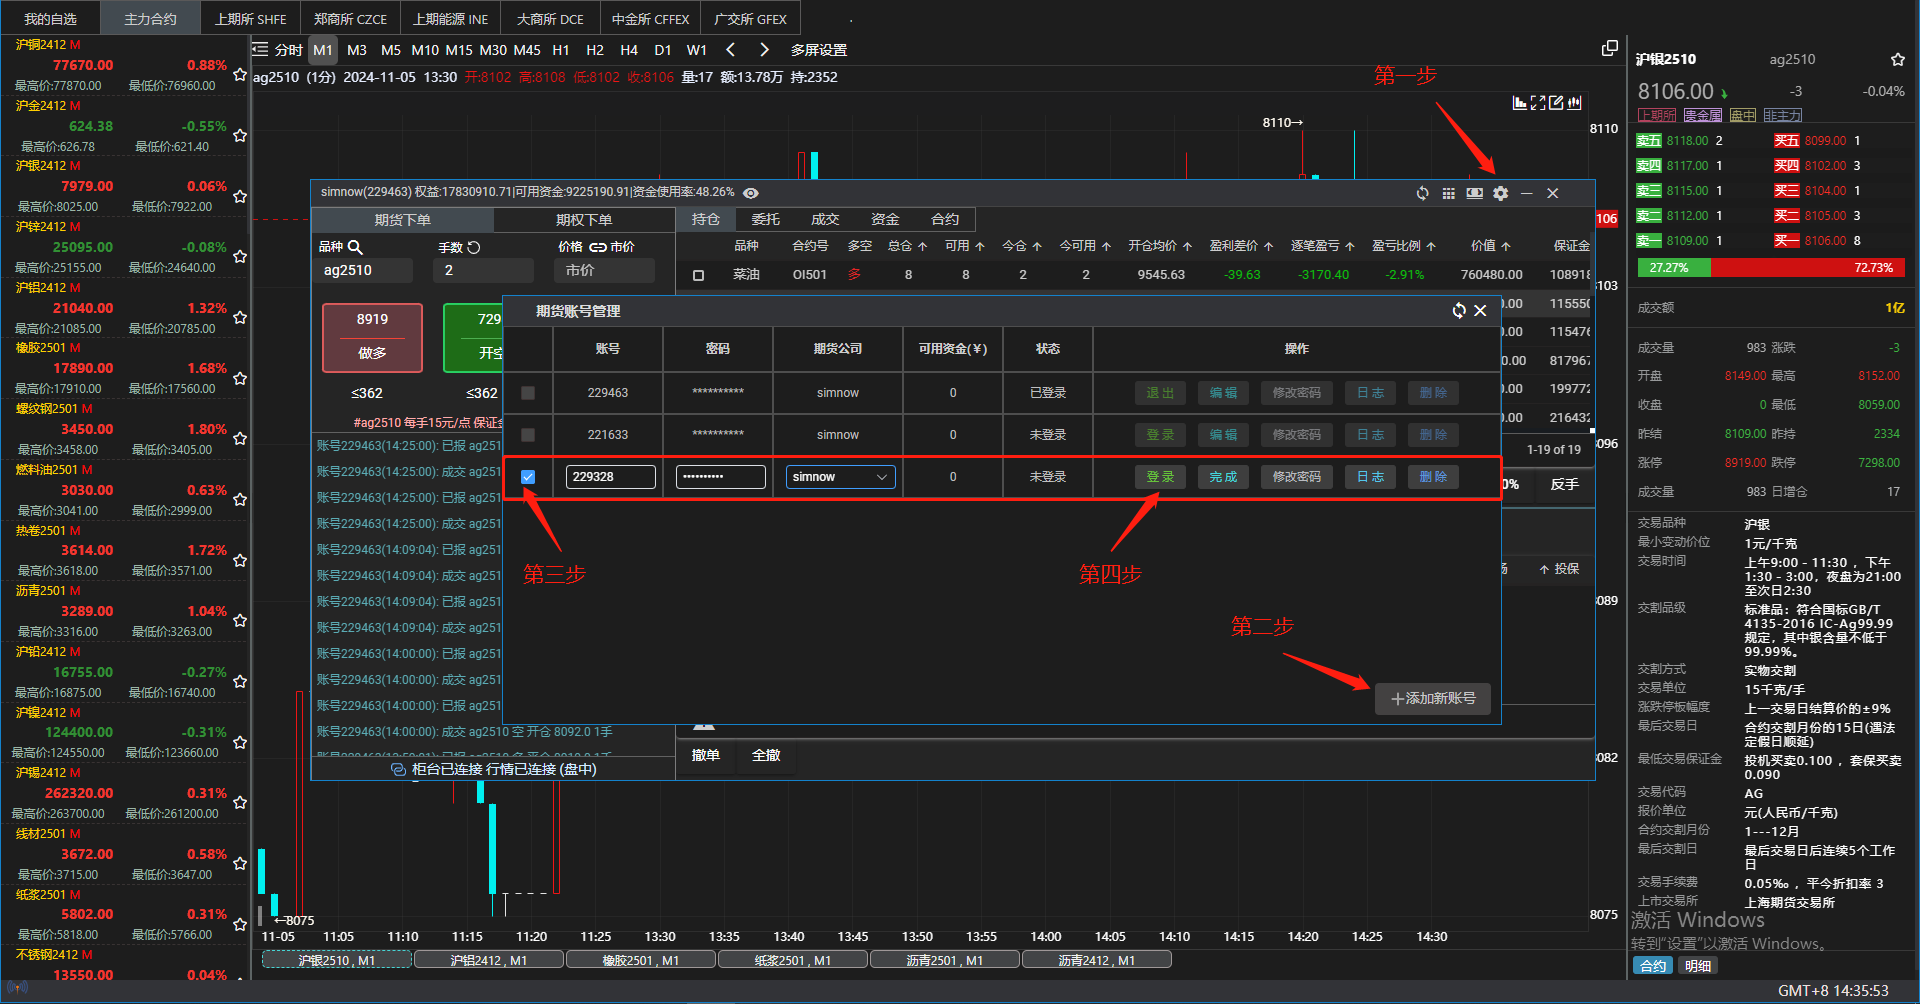Switch to 期货下单 tab
The width and height of the screenshot is (1920, 1004).
(x=402, y=220)
